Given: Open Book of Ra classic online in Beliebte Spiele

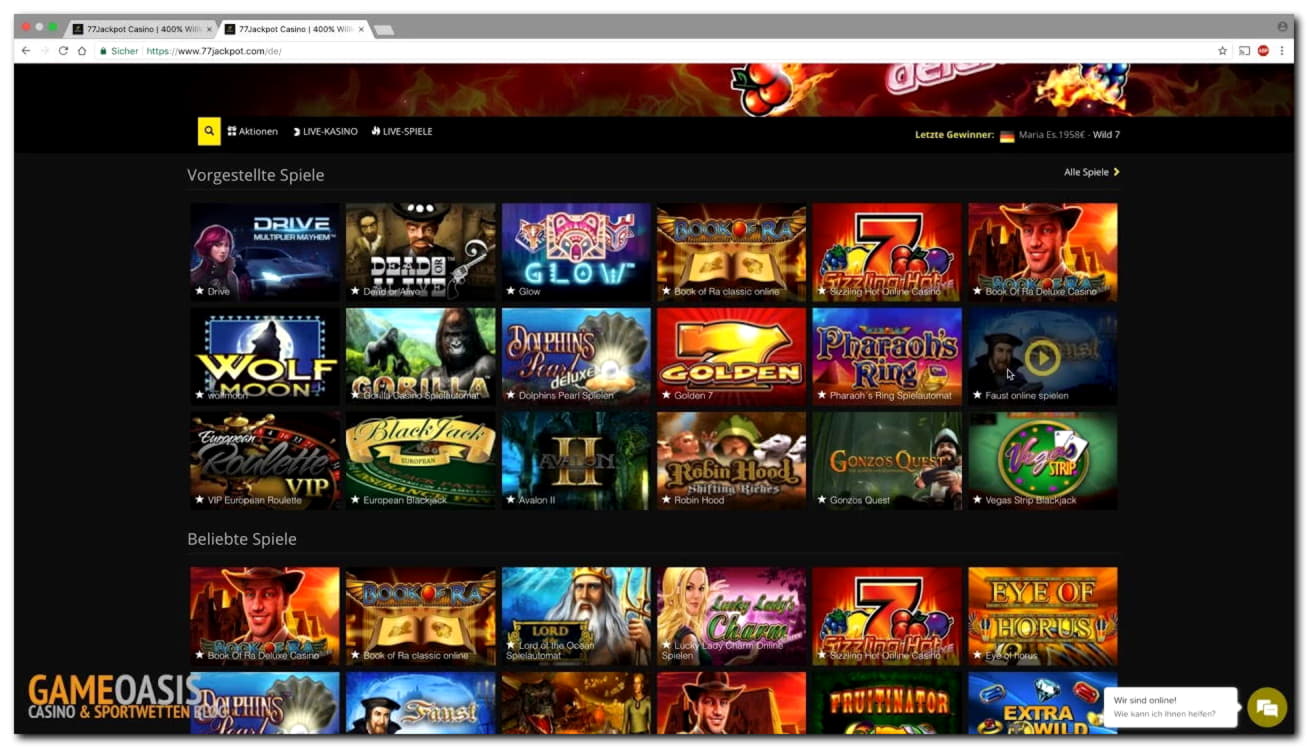Looking at the screenshot, I should (x=420, y=616).
